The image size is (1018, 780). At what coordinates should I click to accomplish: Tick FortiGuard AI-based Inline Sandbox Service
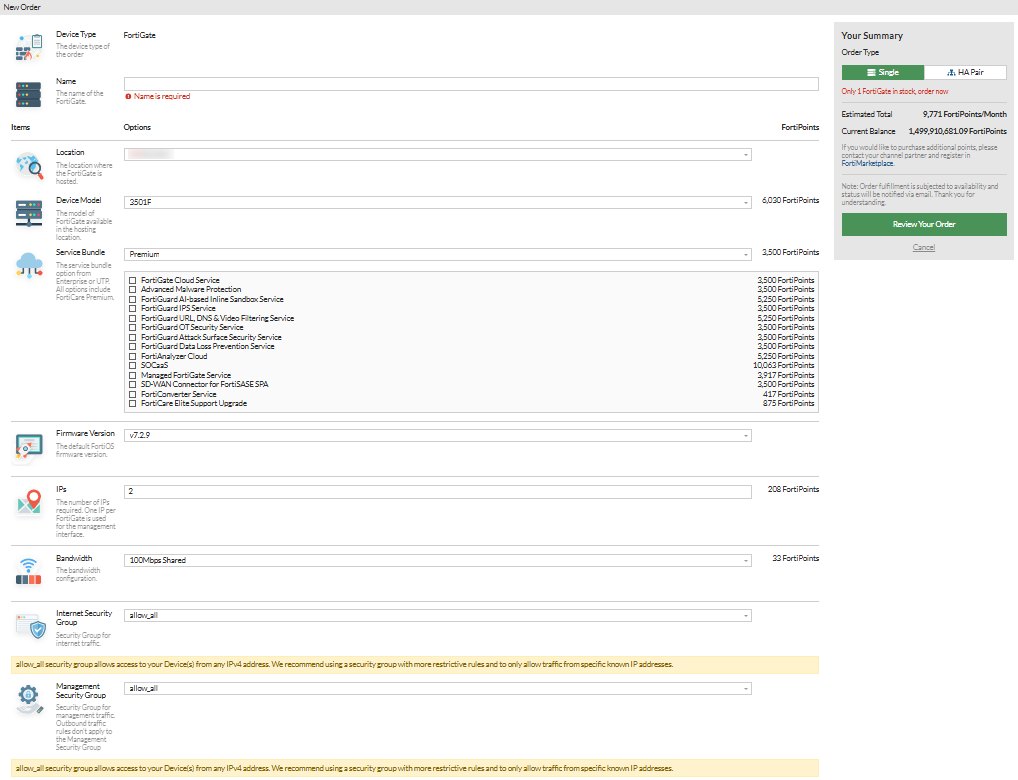point(132,299)
